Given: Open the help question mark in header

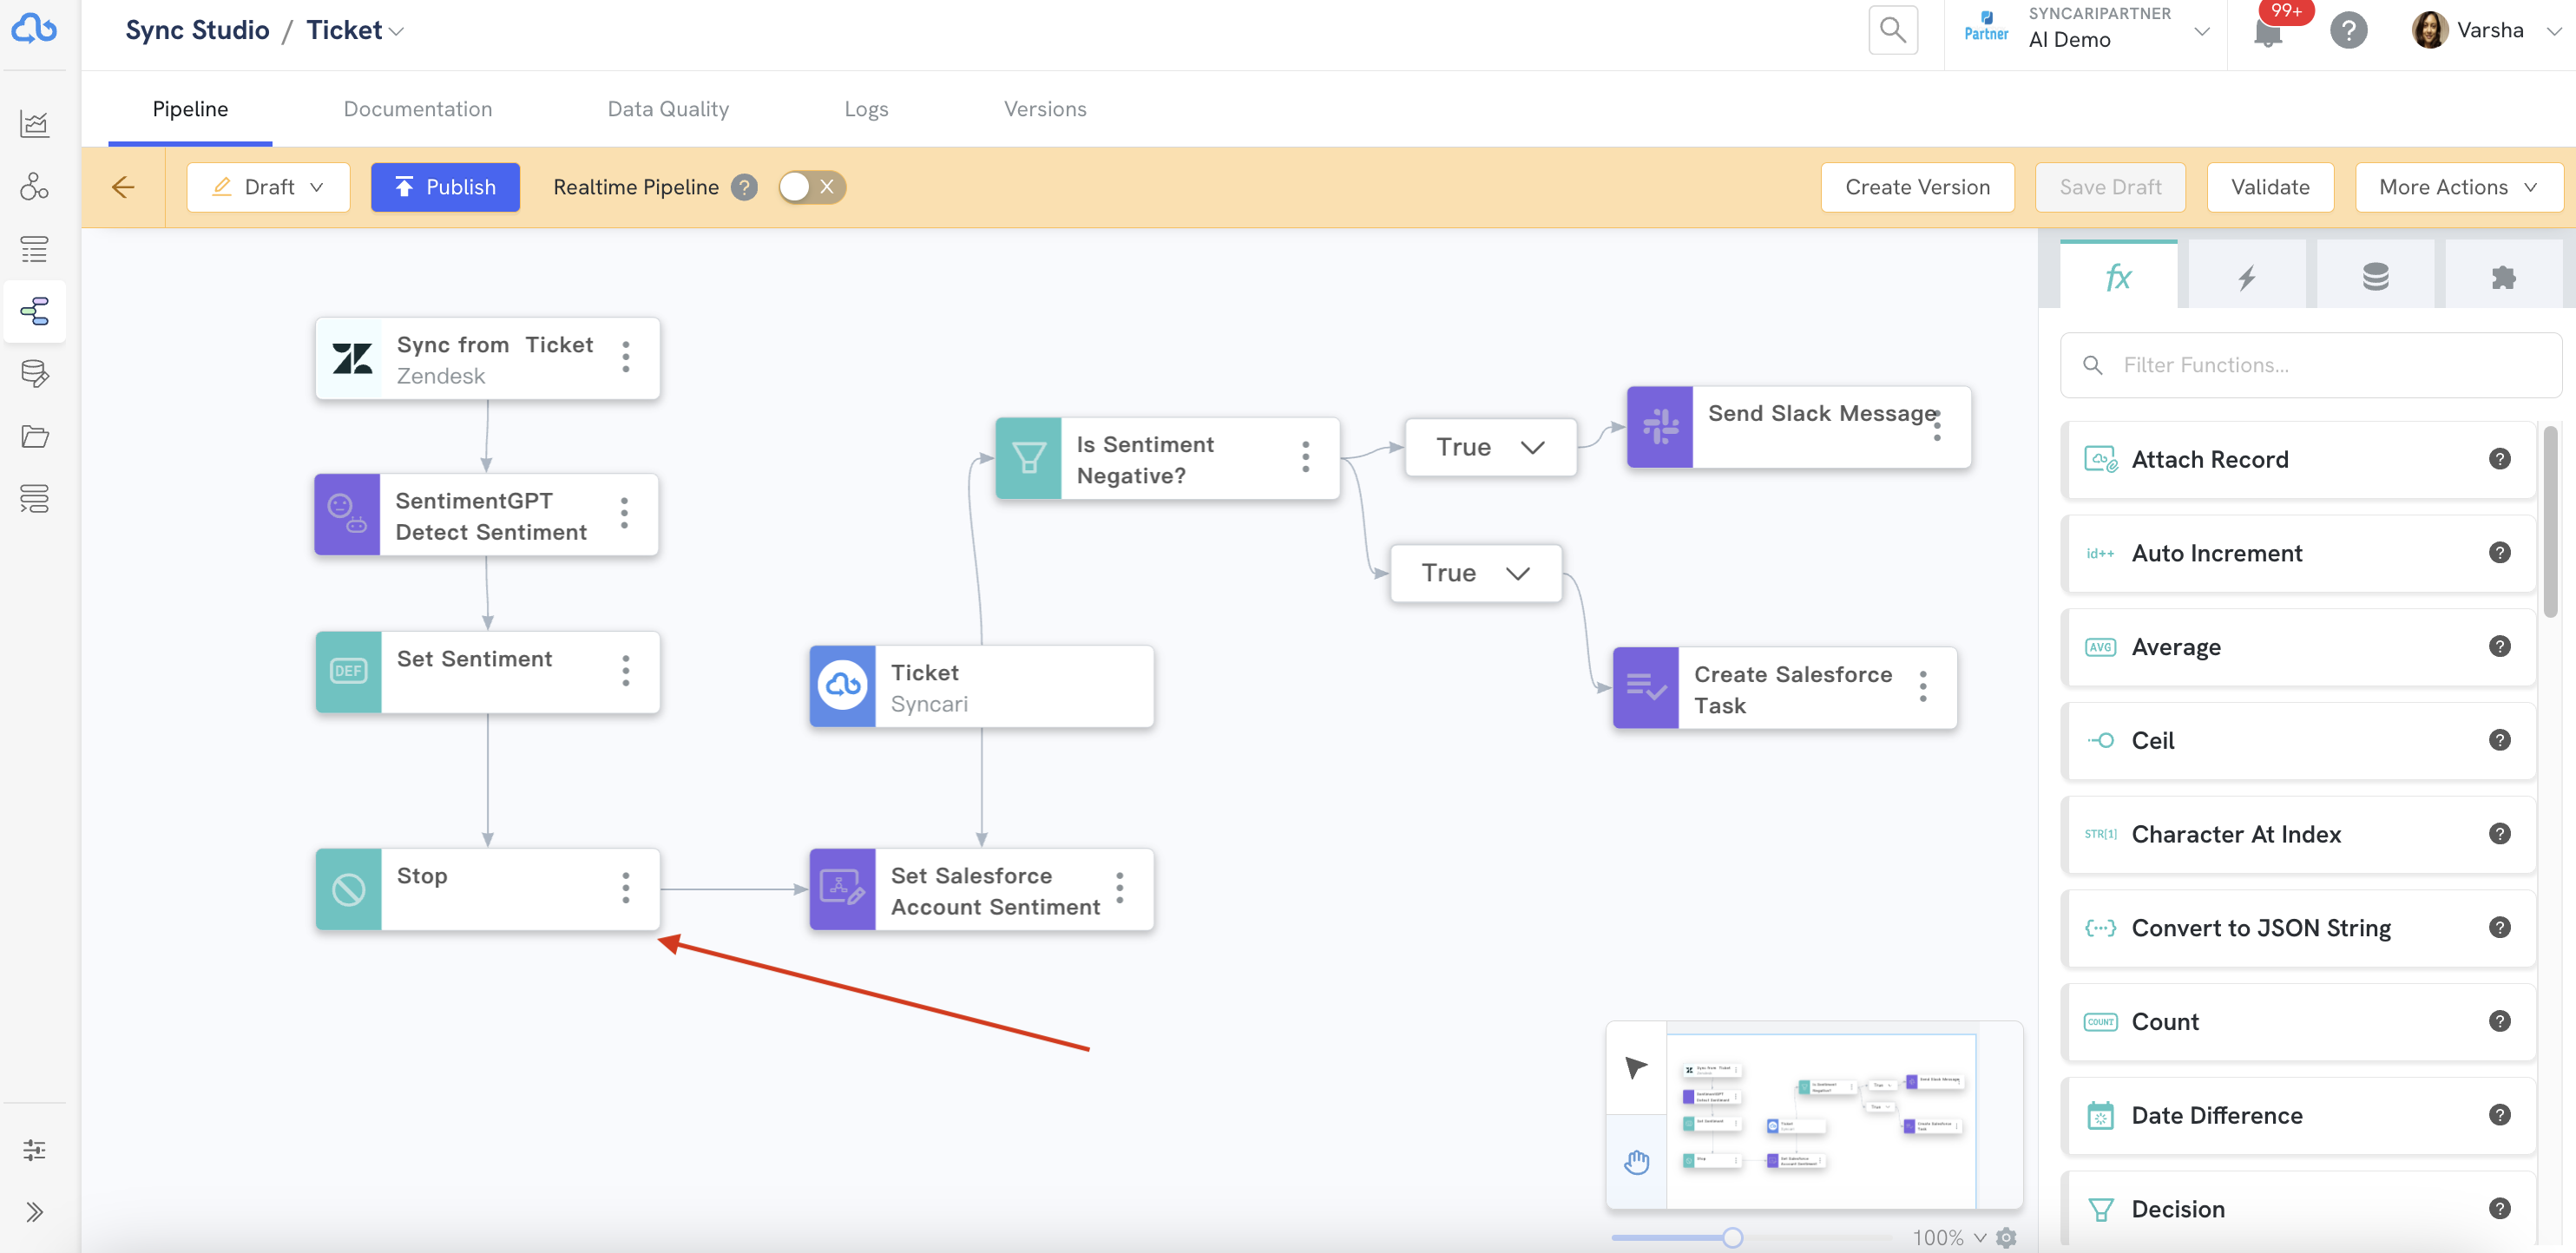Looking at the screenshot, I should [x=2348, y=30].
